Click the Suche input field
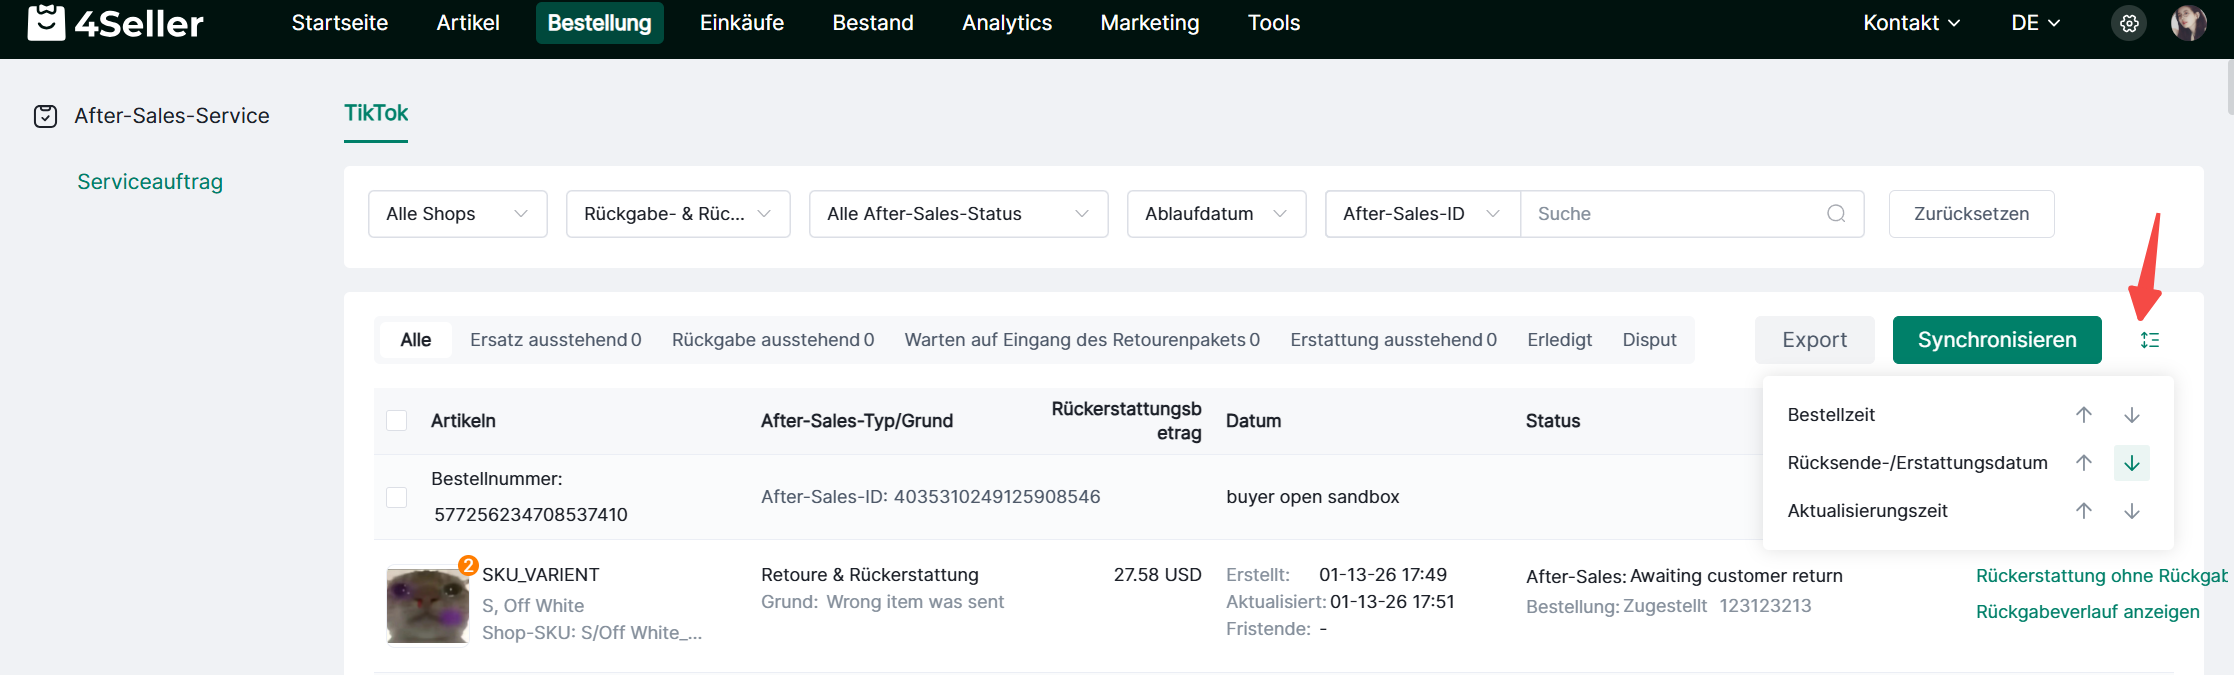 (x=1675, y=214)
